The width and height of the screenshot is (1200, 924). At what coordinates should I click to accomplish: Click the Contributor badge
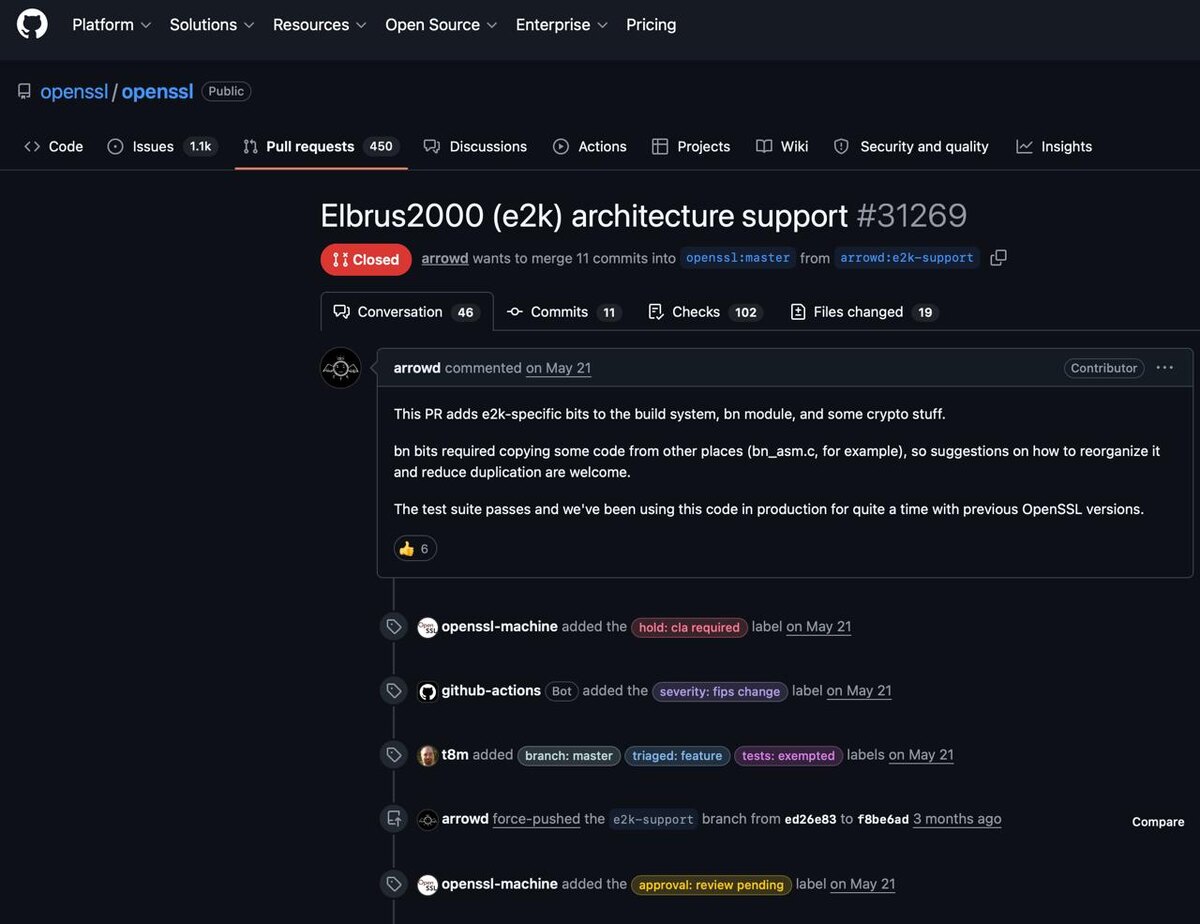(1104, 368)
